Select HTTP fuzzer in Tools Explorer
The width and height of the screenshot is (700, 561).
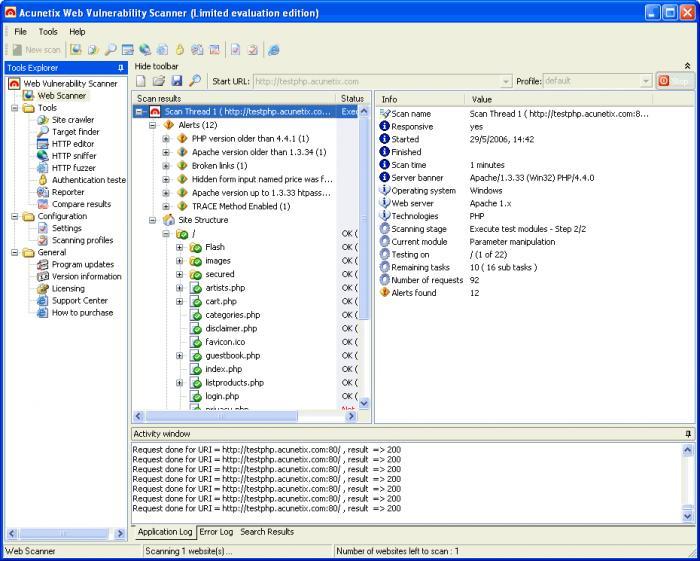click(73, 168)
